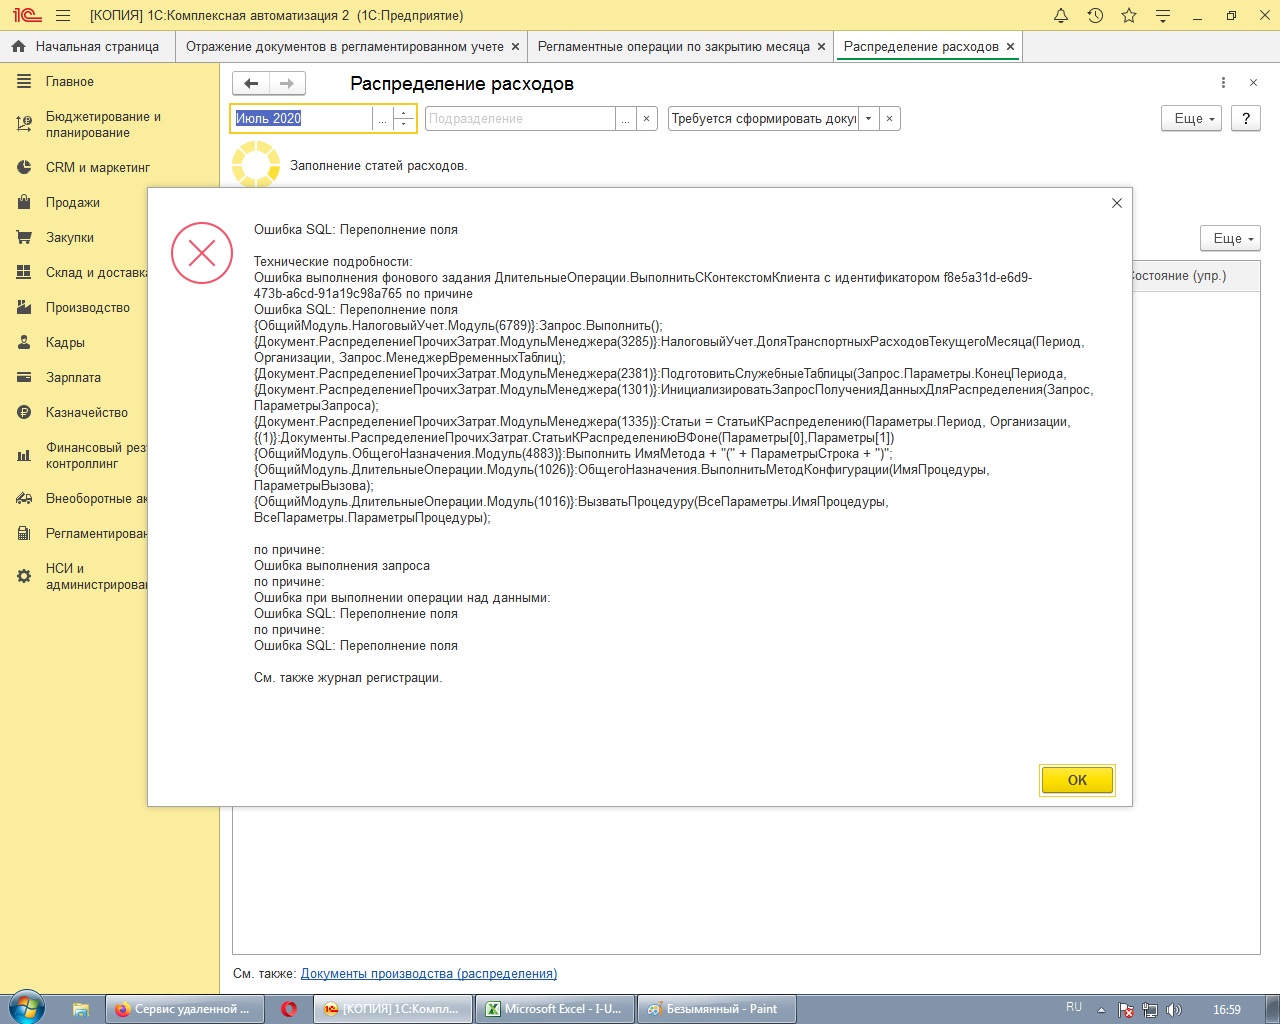The width and height of the screenshot is (1280, 1024).
Task: Click the back navigation arrow
Action: (x=251, y=84)
